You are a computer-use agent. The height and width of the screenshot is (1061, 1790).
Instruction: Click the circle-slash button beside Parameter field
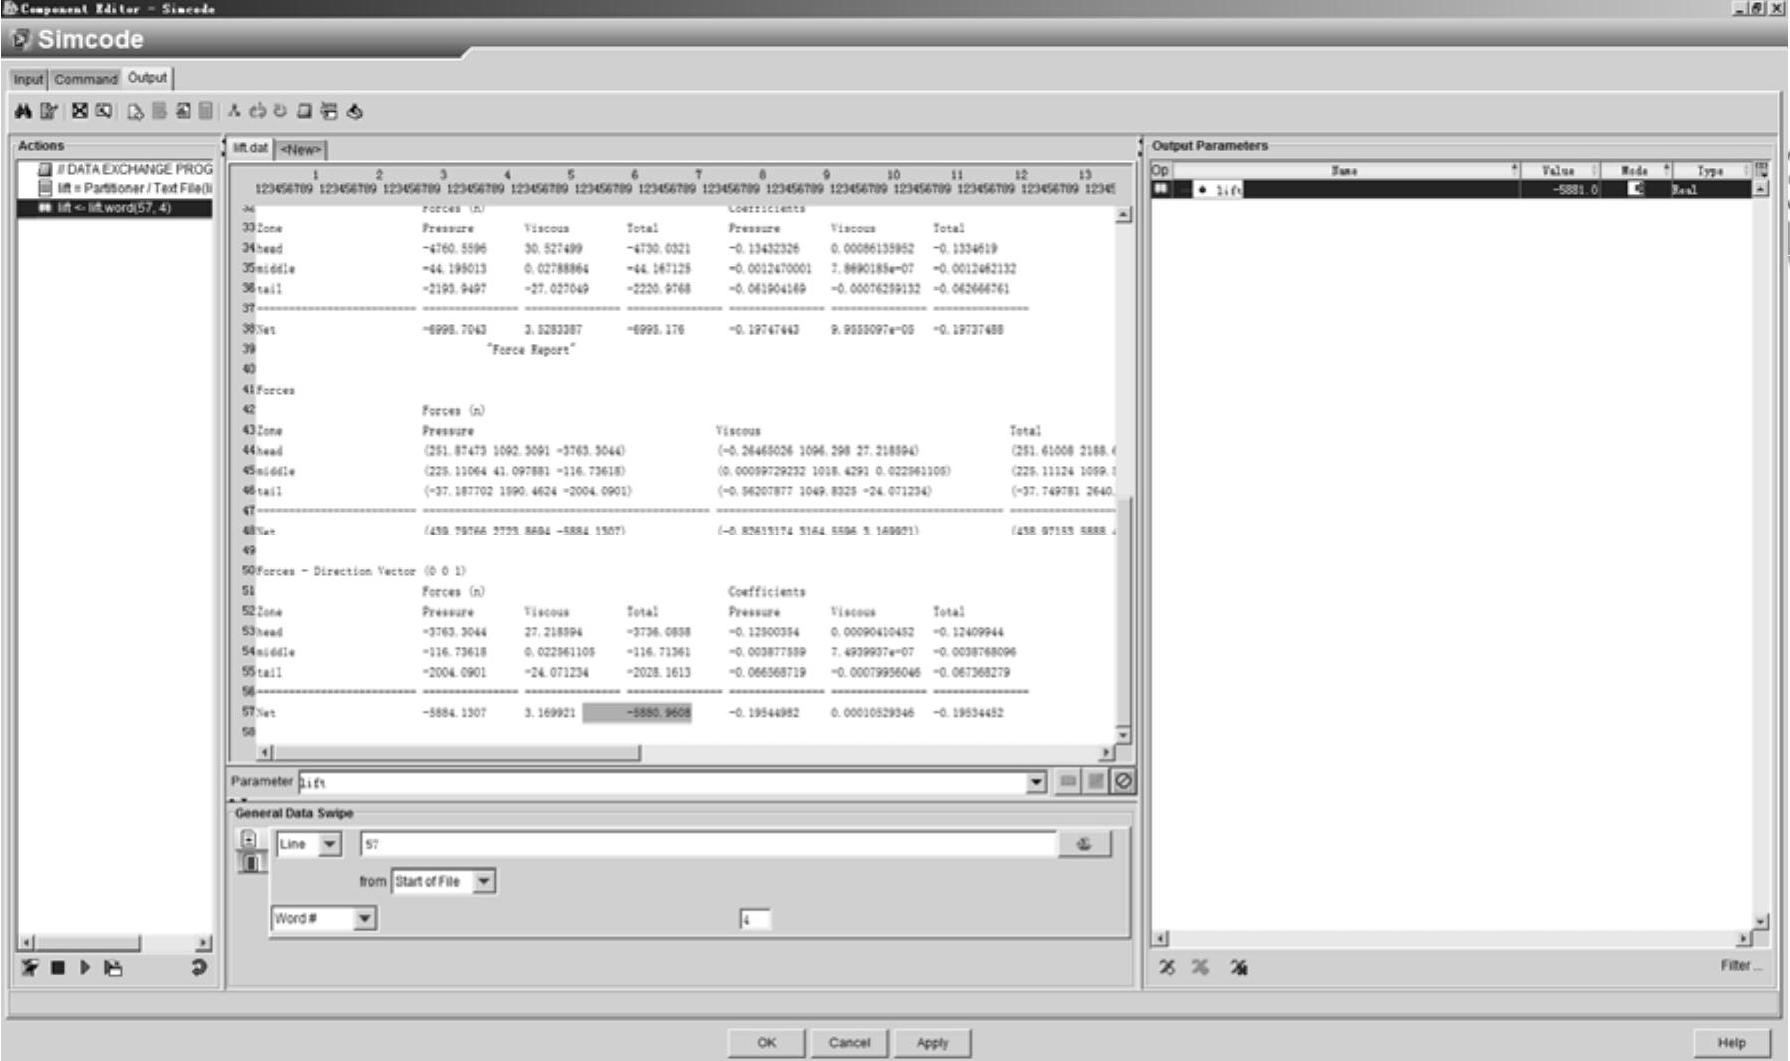(x=1123, y=781)
